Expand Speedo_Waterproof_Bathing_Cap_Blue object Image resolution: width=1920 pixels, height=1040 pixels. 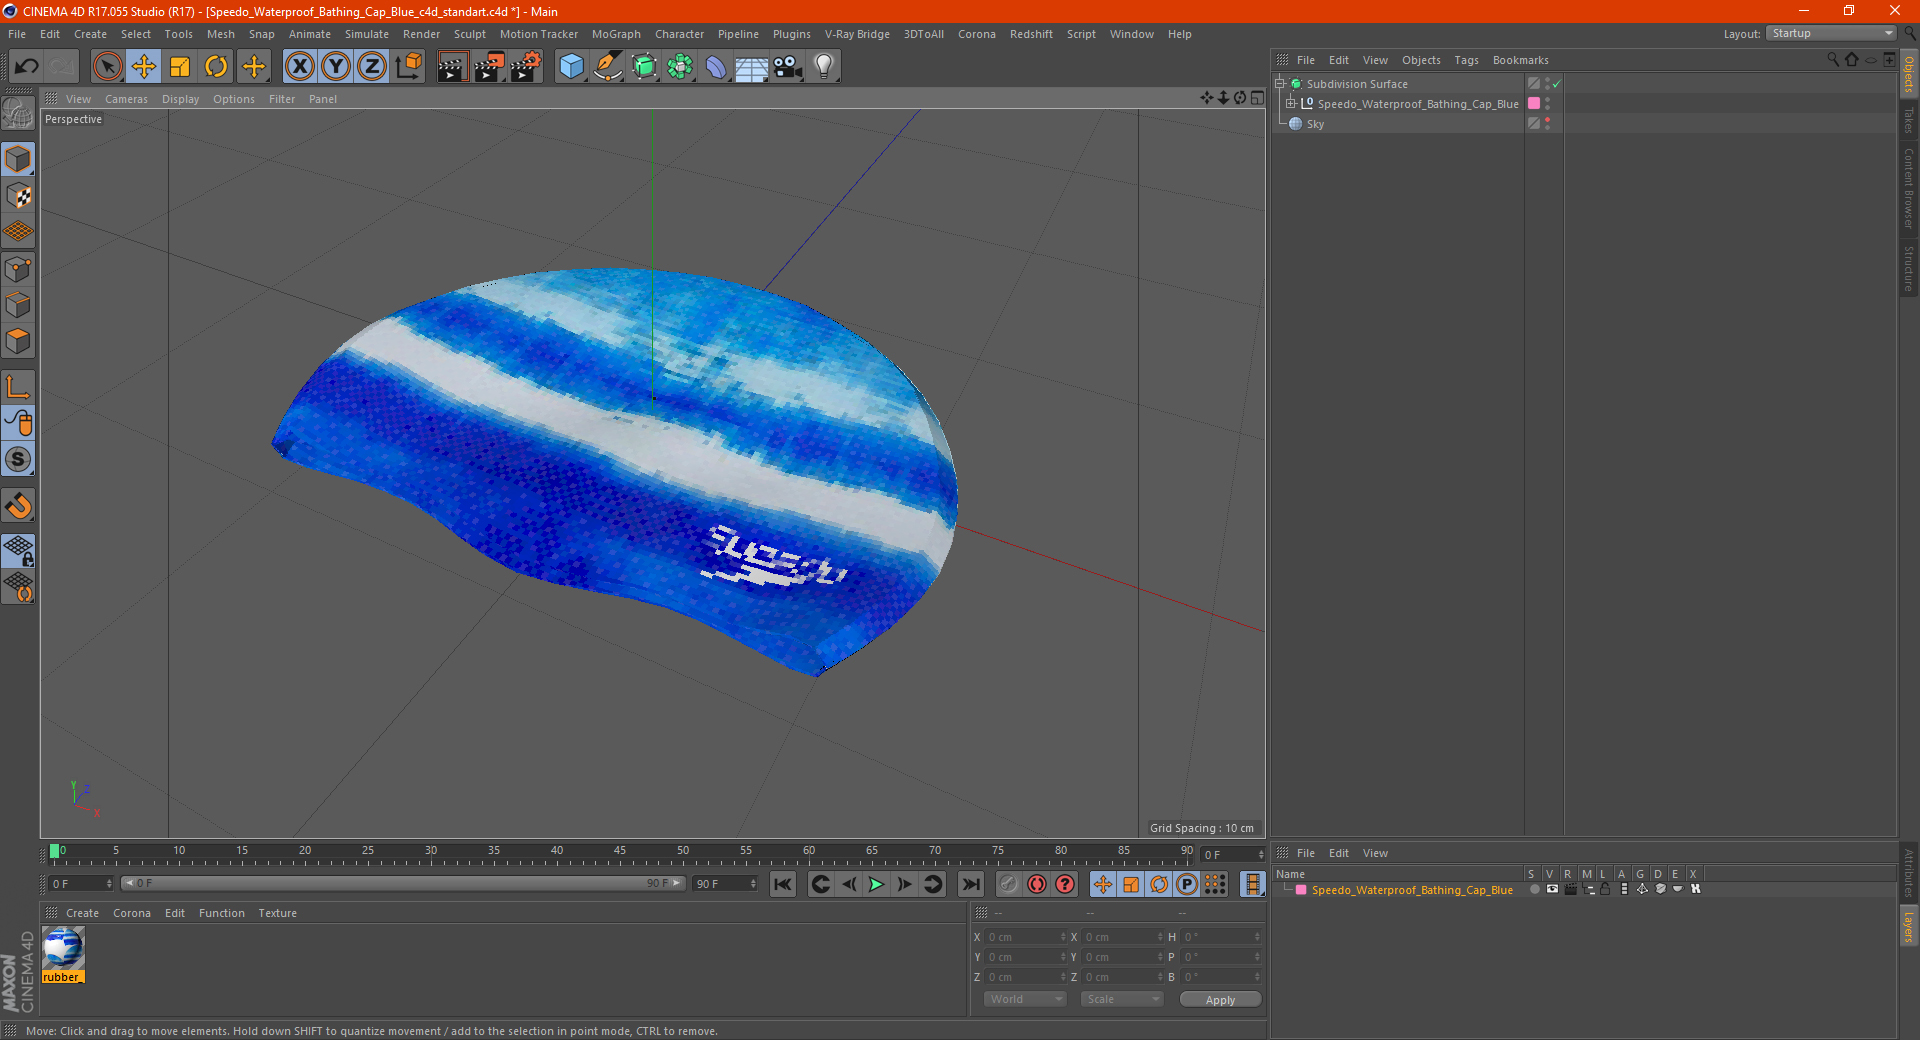point(1291,104)
